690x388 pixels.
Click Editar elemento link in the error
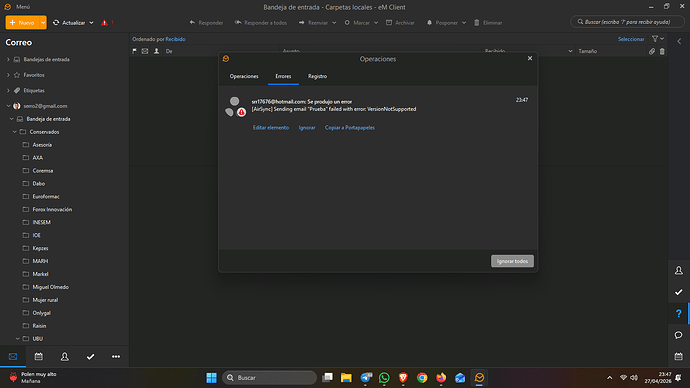pyautogui.click(x=271, y=128)
